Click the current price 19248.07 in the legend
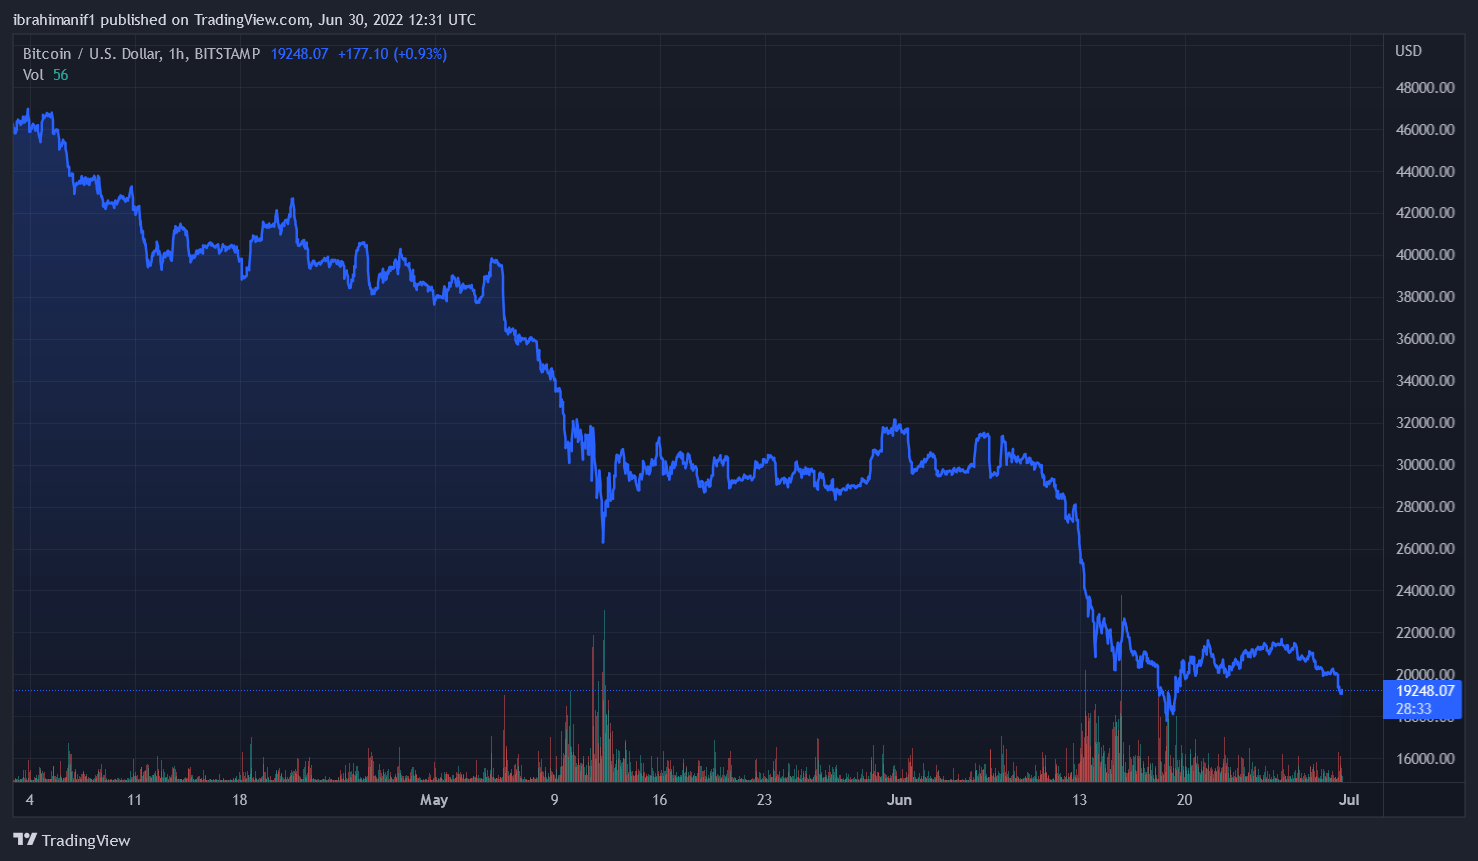Viewport: 1478px width, 861px height. coord(298,54)
